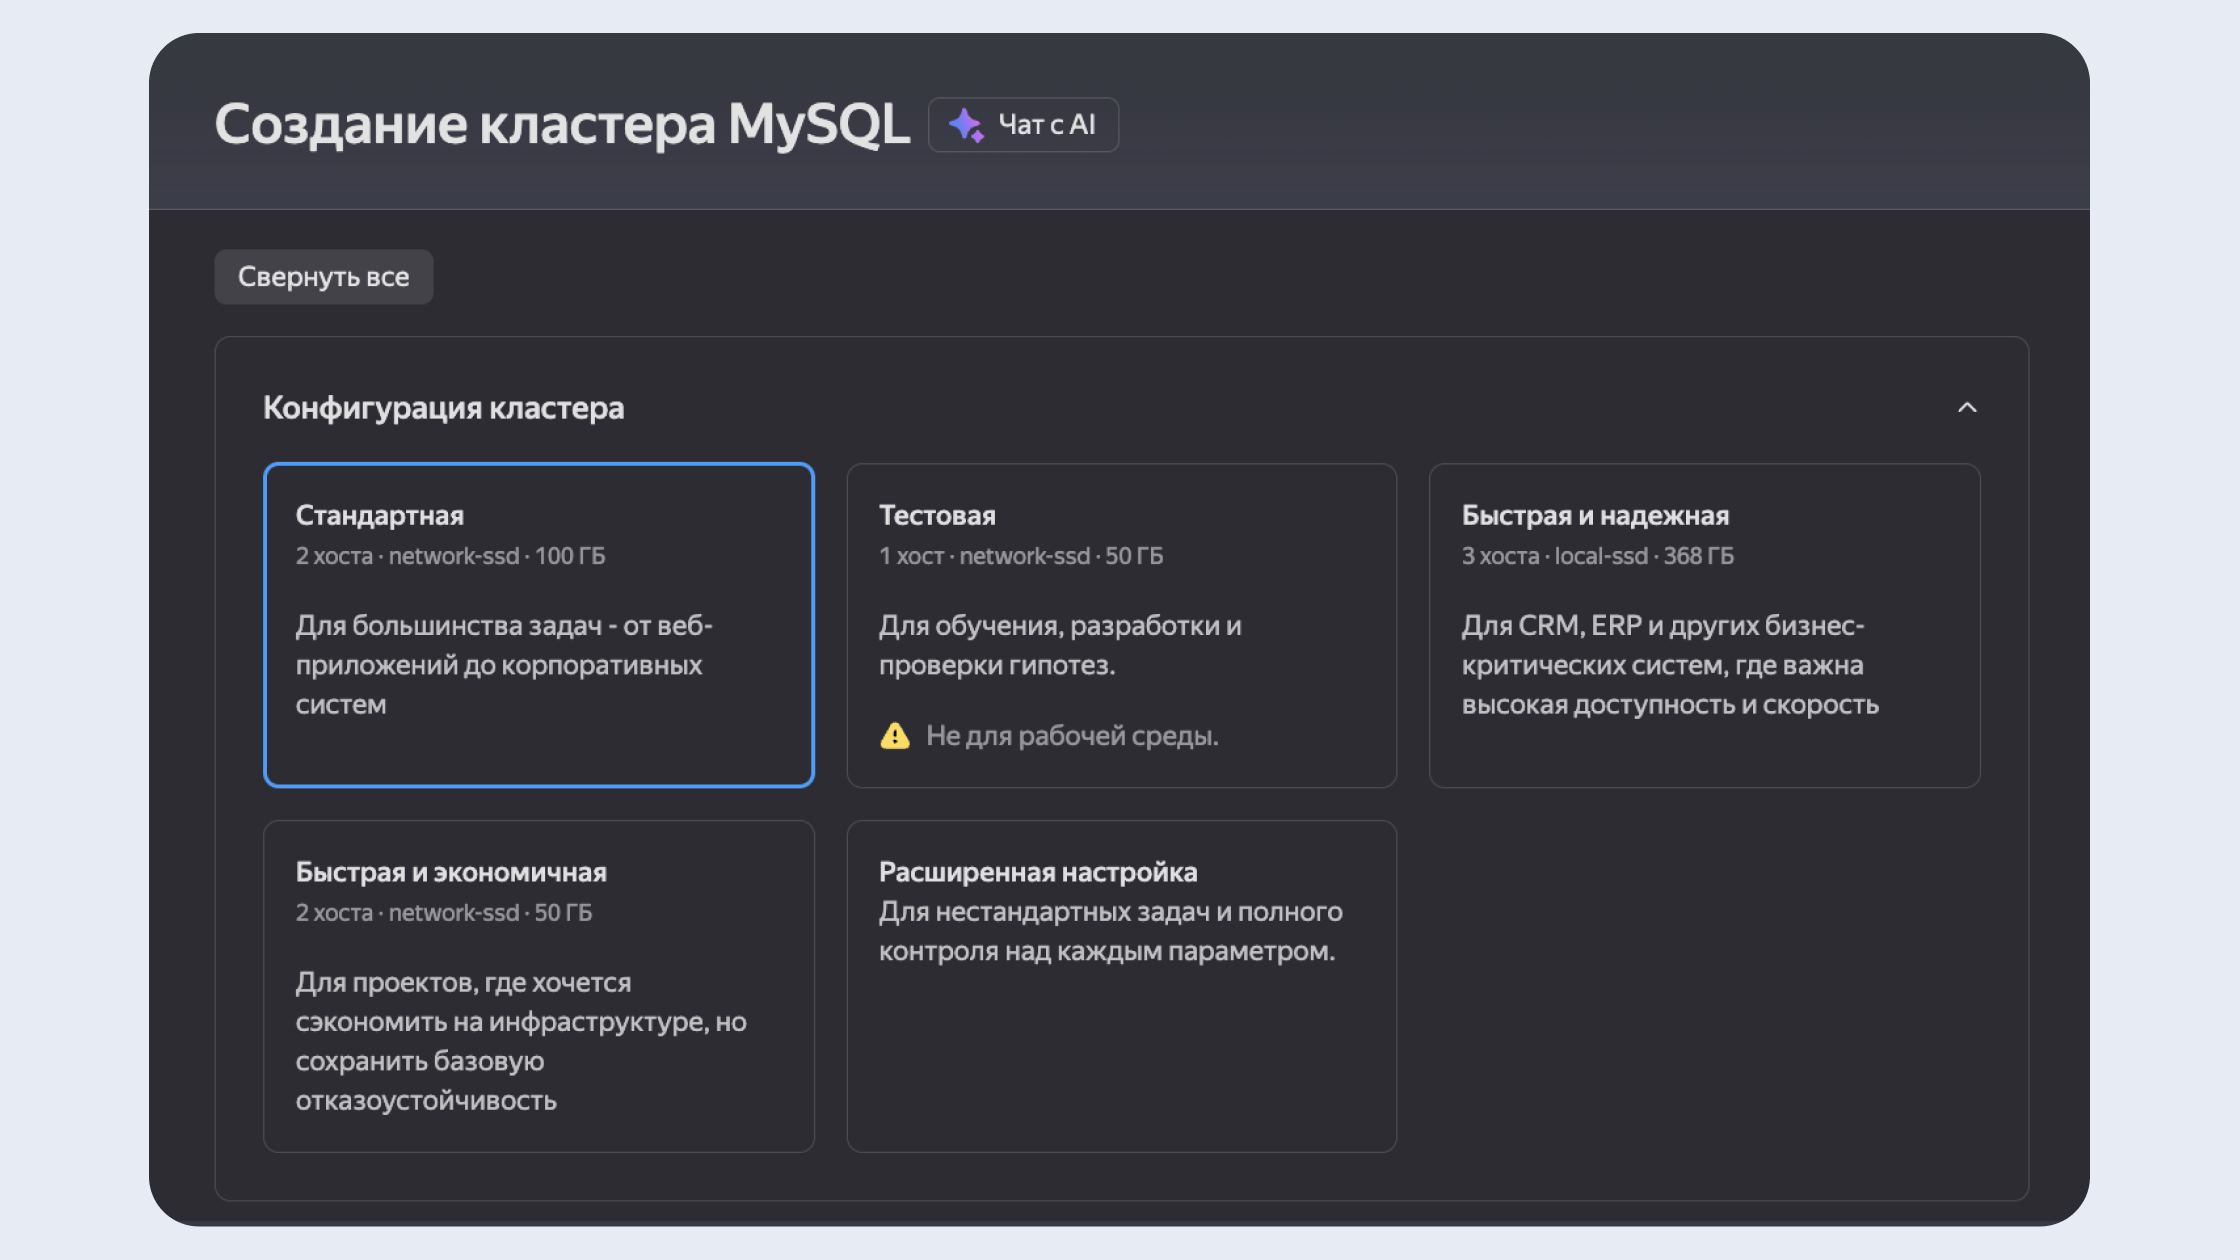Click the sparkle AI icon
The width and height of the screenshot is (2240, 1260).
coord(966,125)
